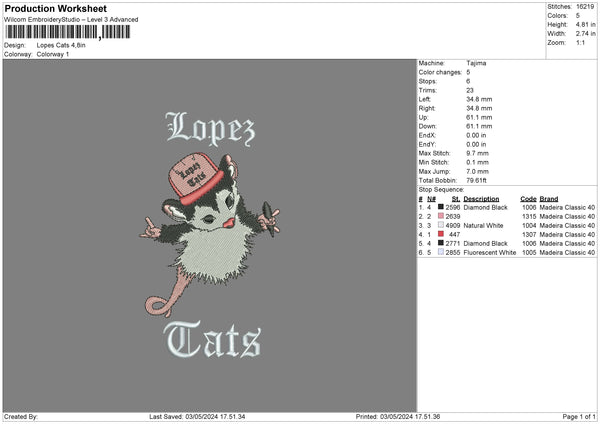600x424 pixels.
Task: Click the 'Brand' column header
Action: pos(549,199)
